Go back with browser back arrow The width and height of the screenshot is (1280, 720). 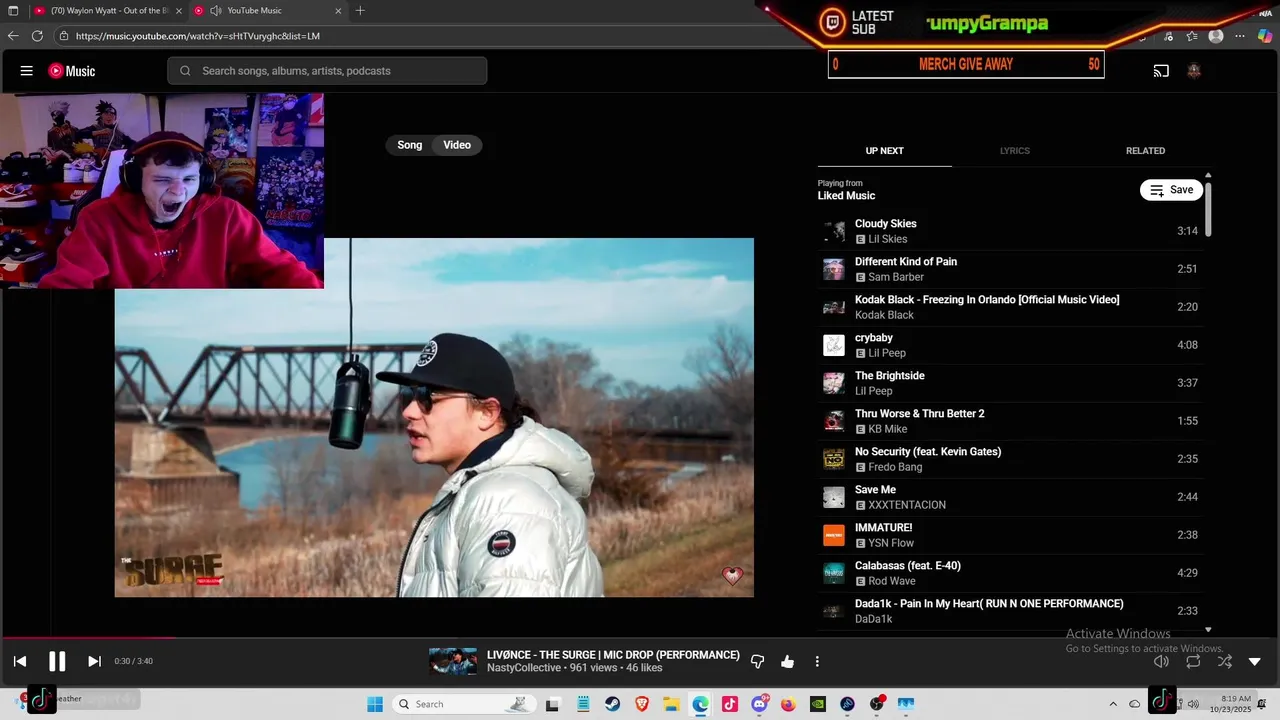(x=13, y=36)
